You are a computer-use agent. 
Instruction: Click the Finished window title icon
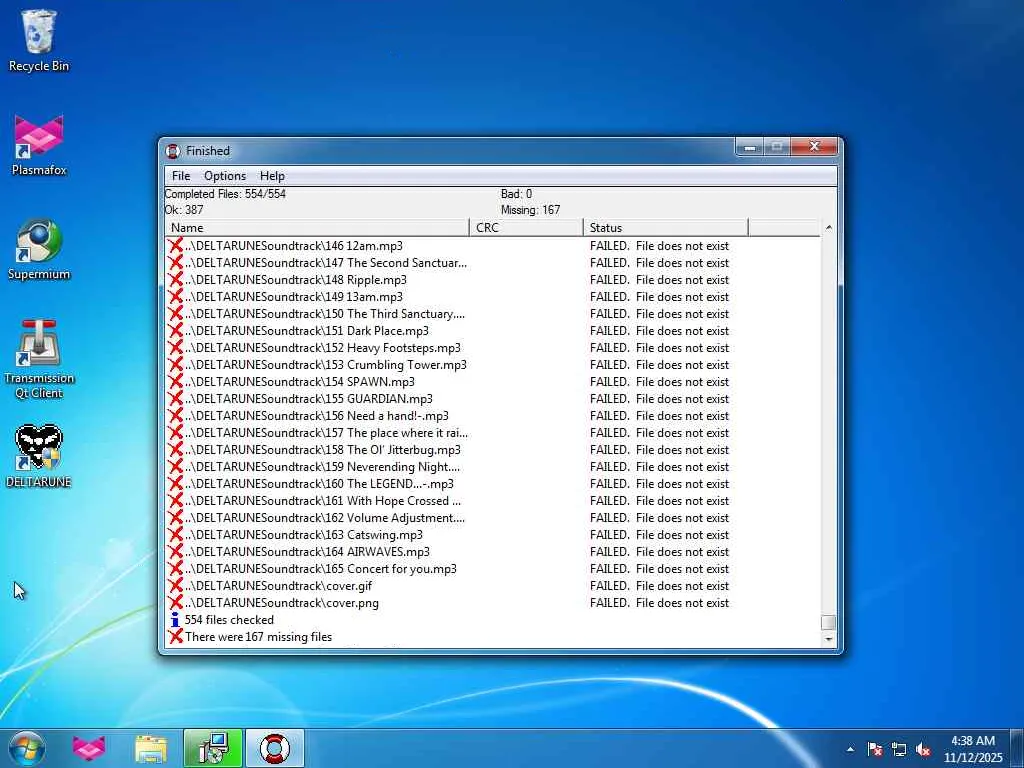[173, 151]
